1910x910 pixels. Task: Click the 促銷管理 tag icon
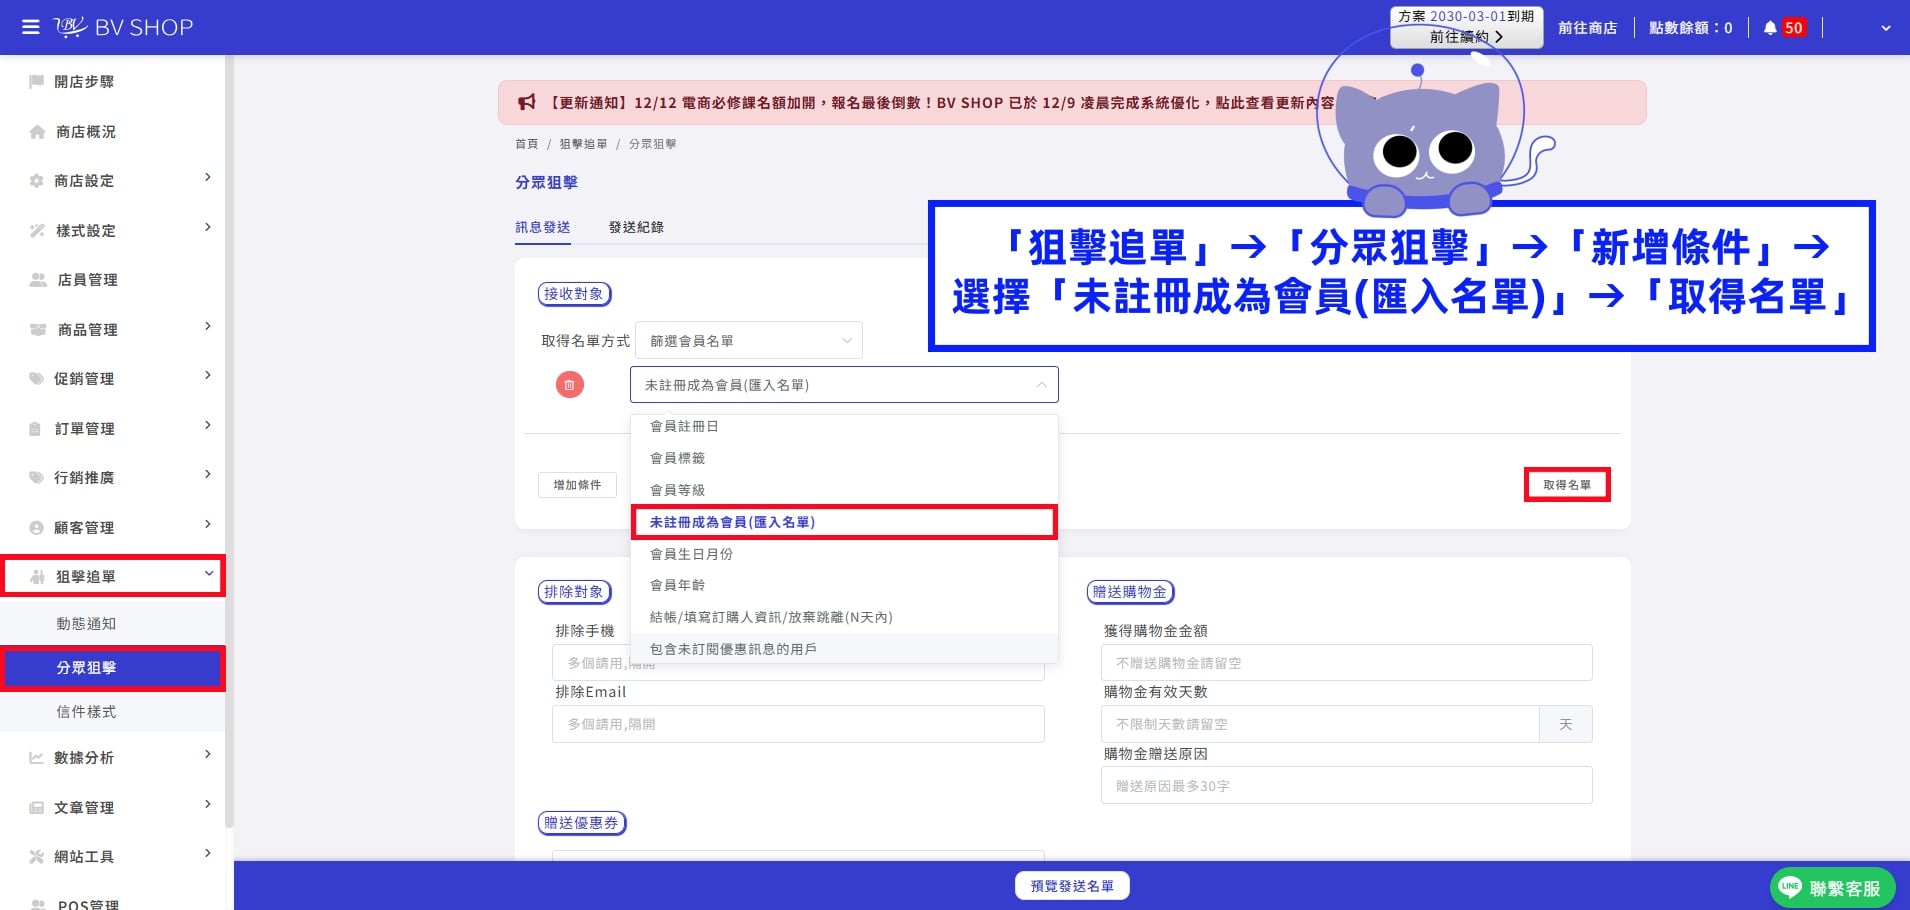point(37,379)
